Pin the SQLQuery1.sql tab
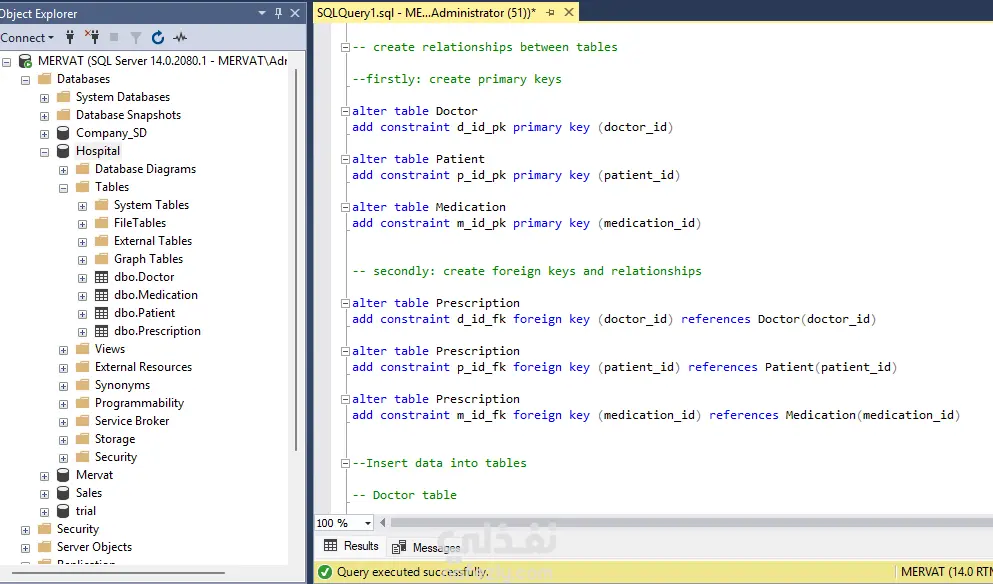The image size is (993, 584). (551, 12)
